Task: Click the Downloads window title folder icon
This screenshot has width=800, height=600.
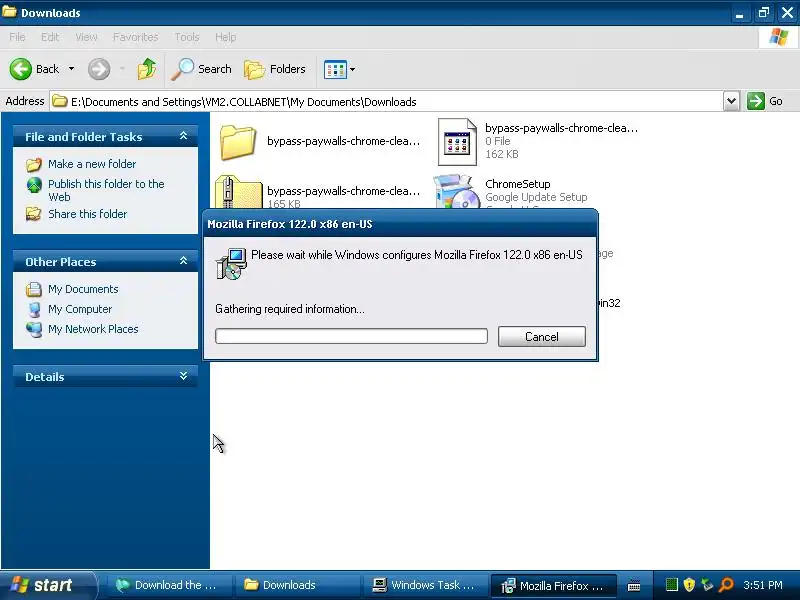Action: (x=9, y=11)
